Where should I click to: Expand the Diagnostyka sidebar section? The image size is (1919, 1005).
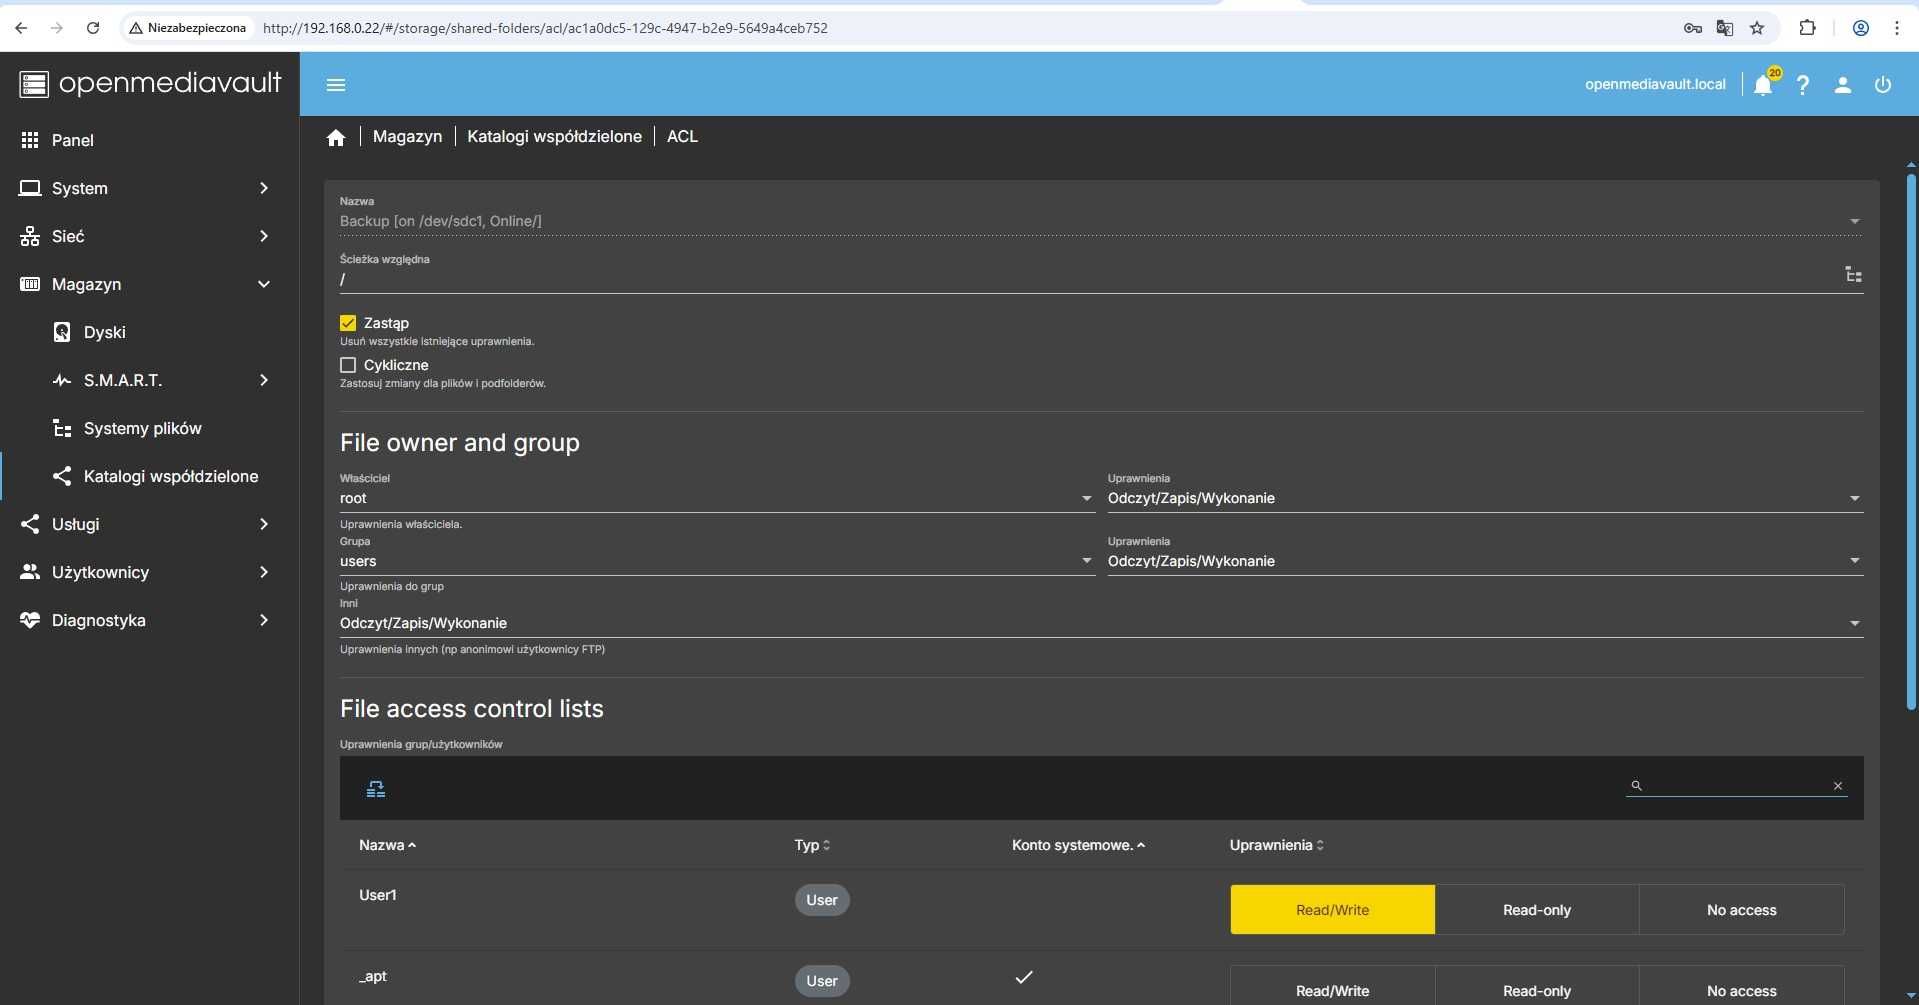point(150,620)
